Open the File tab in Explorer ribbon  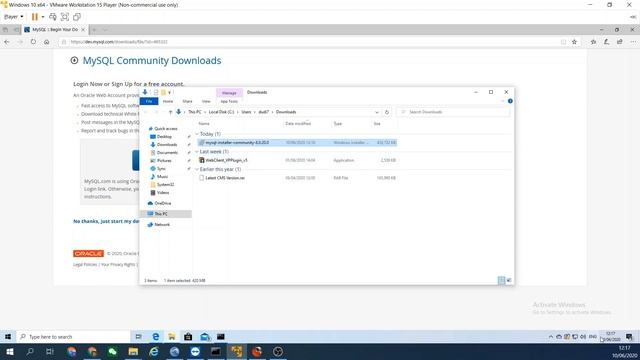149,101
